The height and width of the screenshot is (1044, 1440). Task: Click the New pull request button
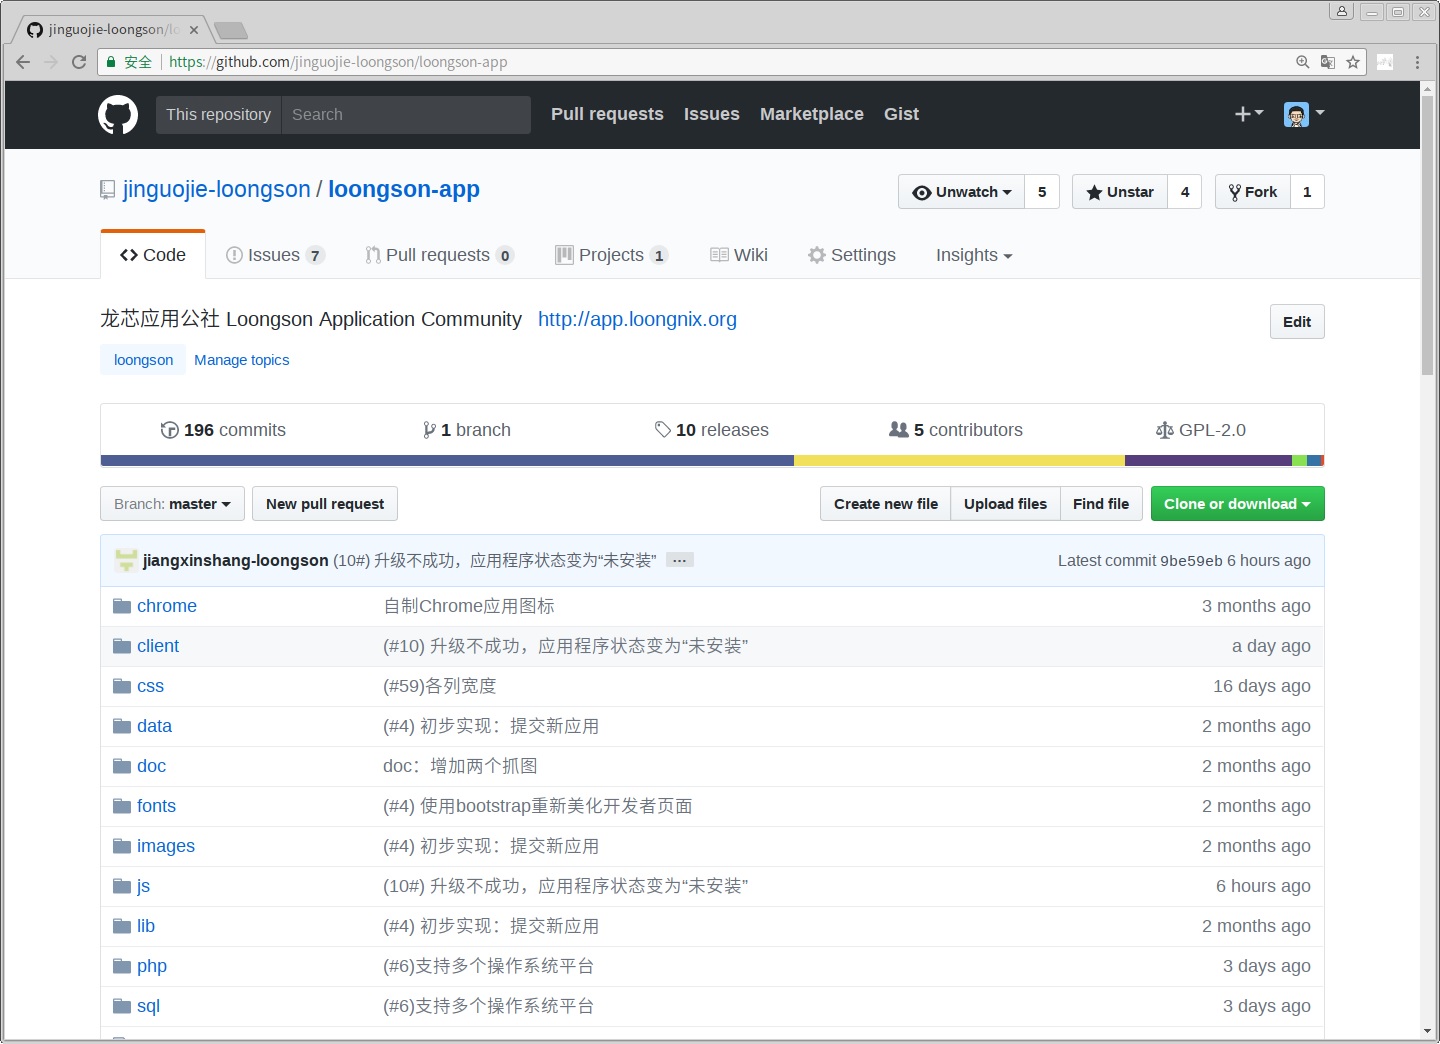tap(325, 504)
